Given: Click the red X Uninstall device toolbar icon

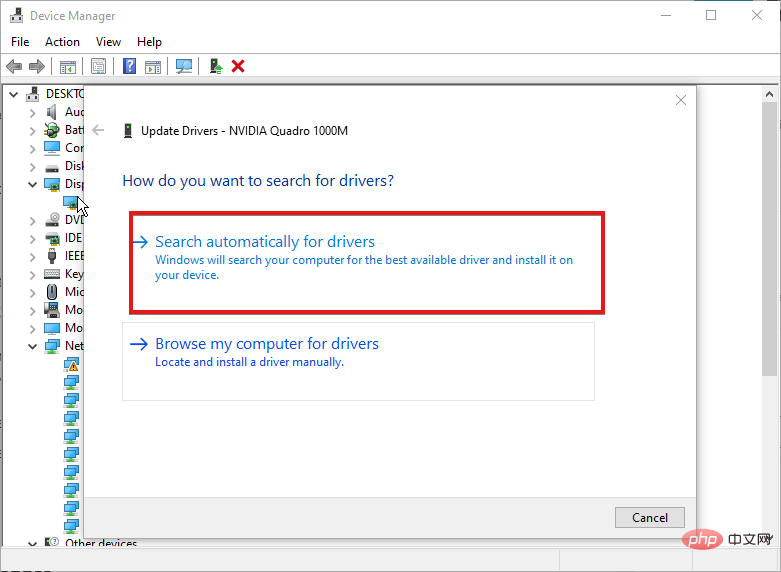Looking at the screenshot, I should click(238, 66).
